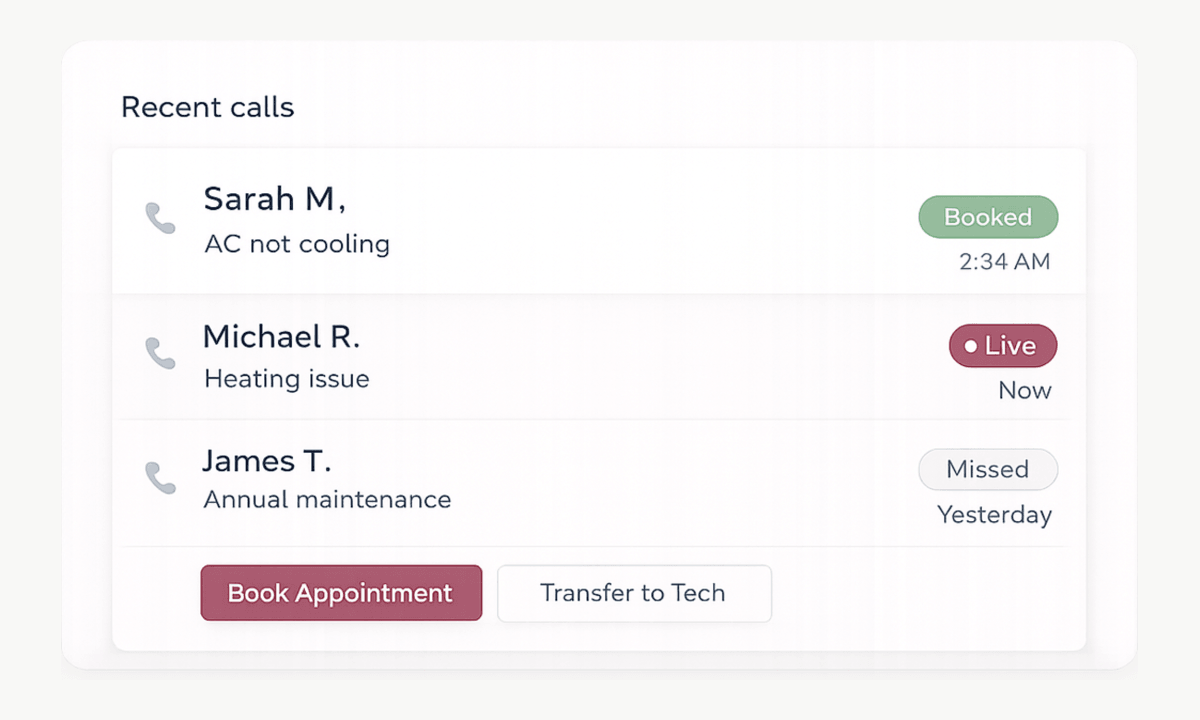The height and width of the screenshot is (720, 1200).
Task: Click the Live text on the red badge
Action: [1010, 346]
